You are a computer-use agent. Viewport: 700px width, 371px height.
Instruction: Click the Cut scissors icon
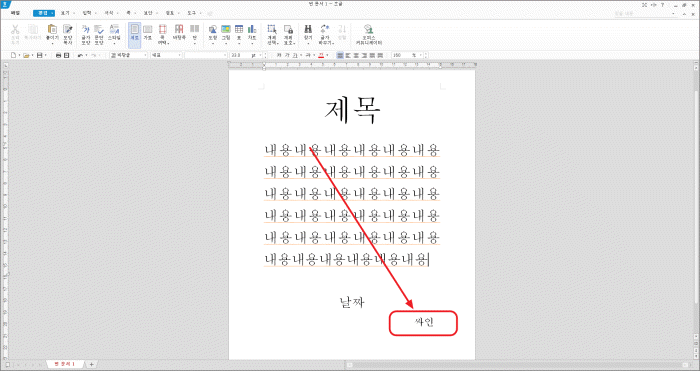[x=15, y=29]
